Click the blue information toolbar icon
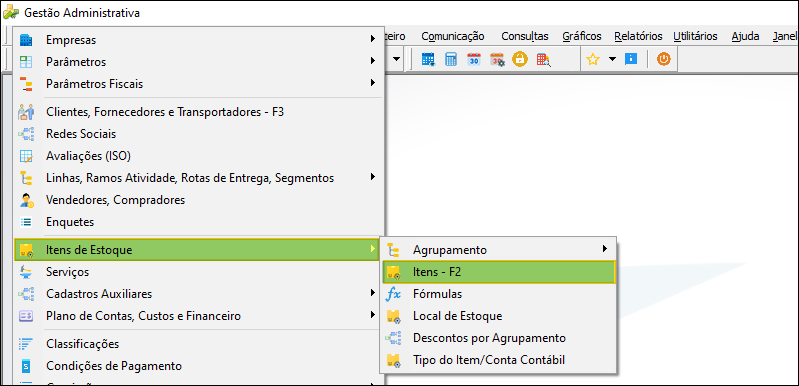Screen dimensions: 799x386 click(631, 59)
